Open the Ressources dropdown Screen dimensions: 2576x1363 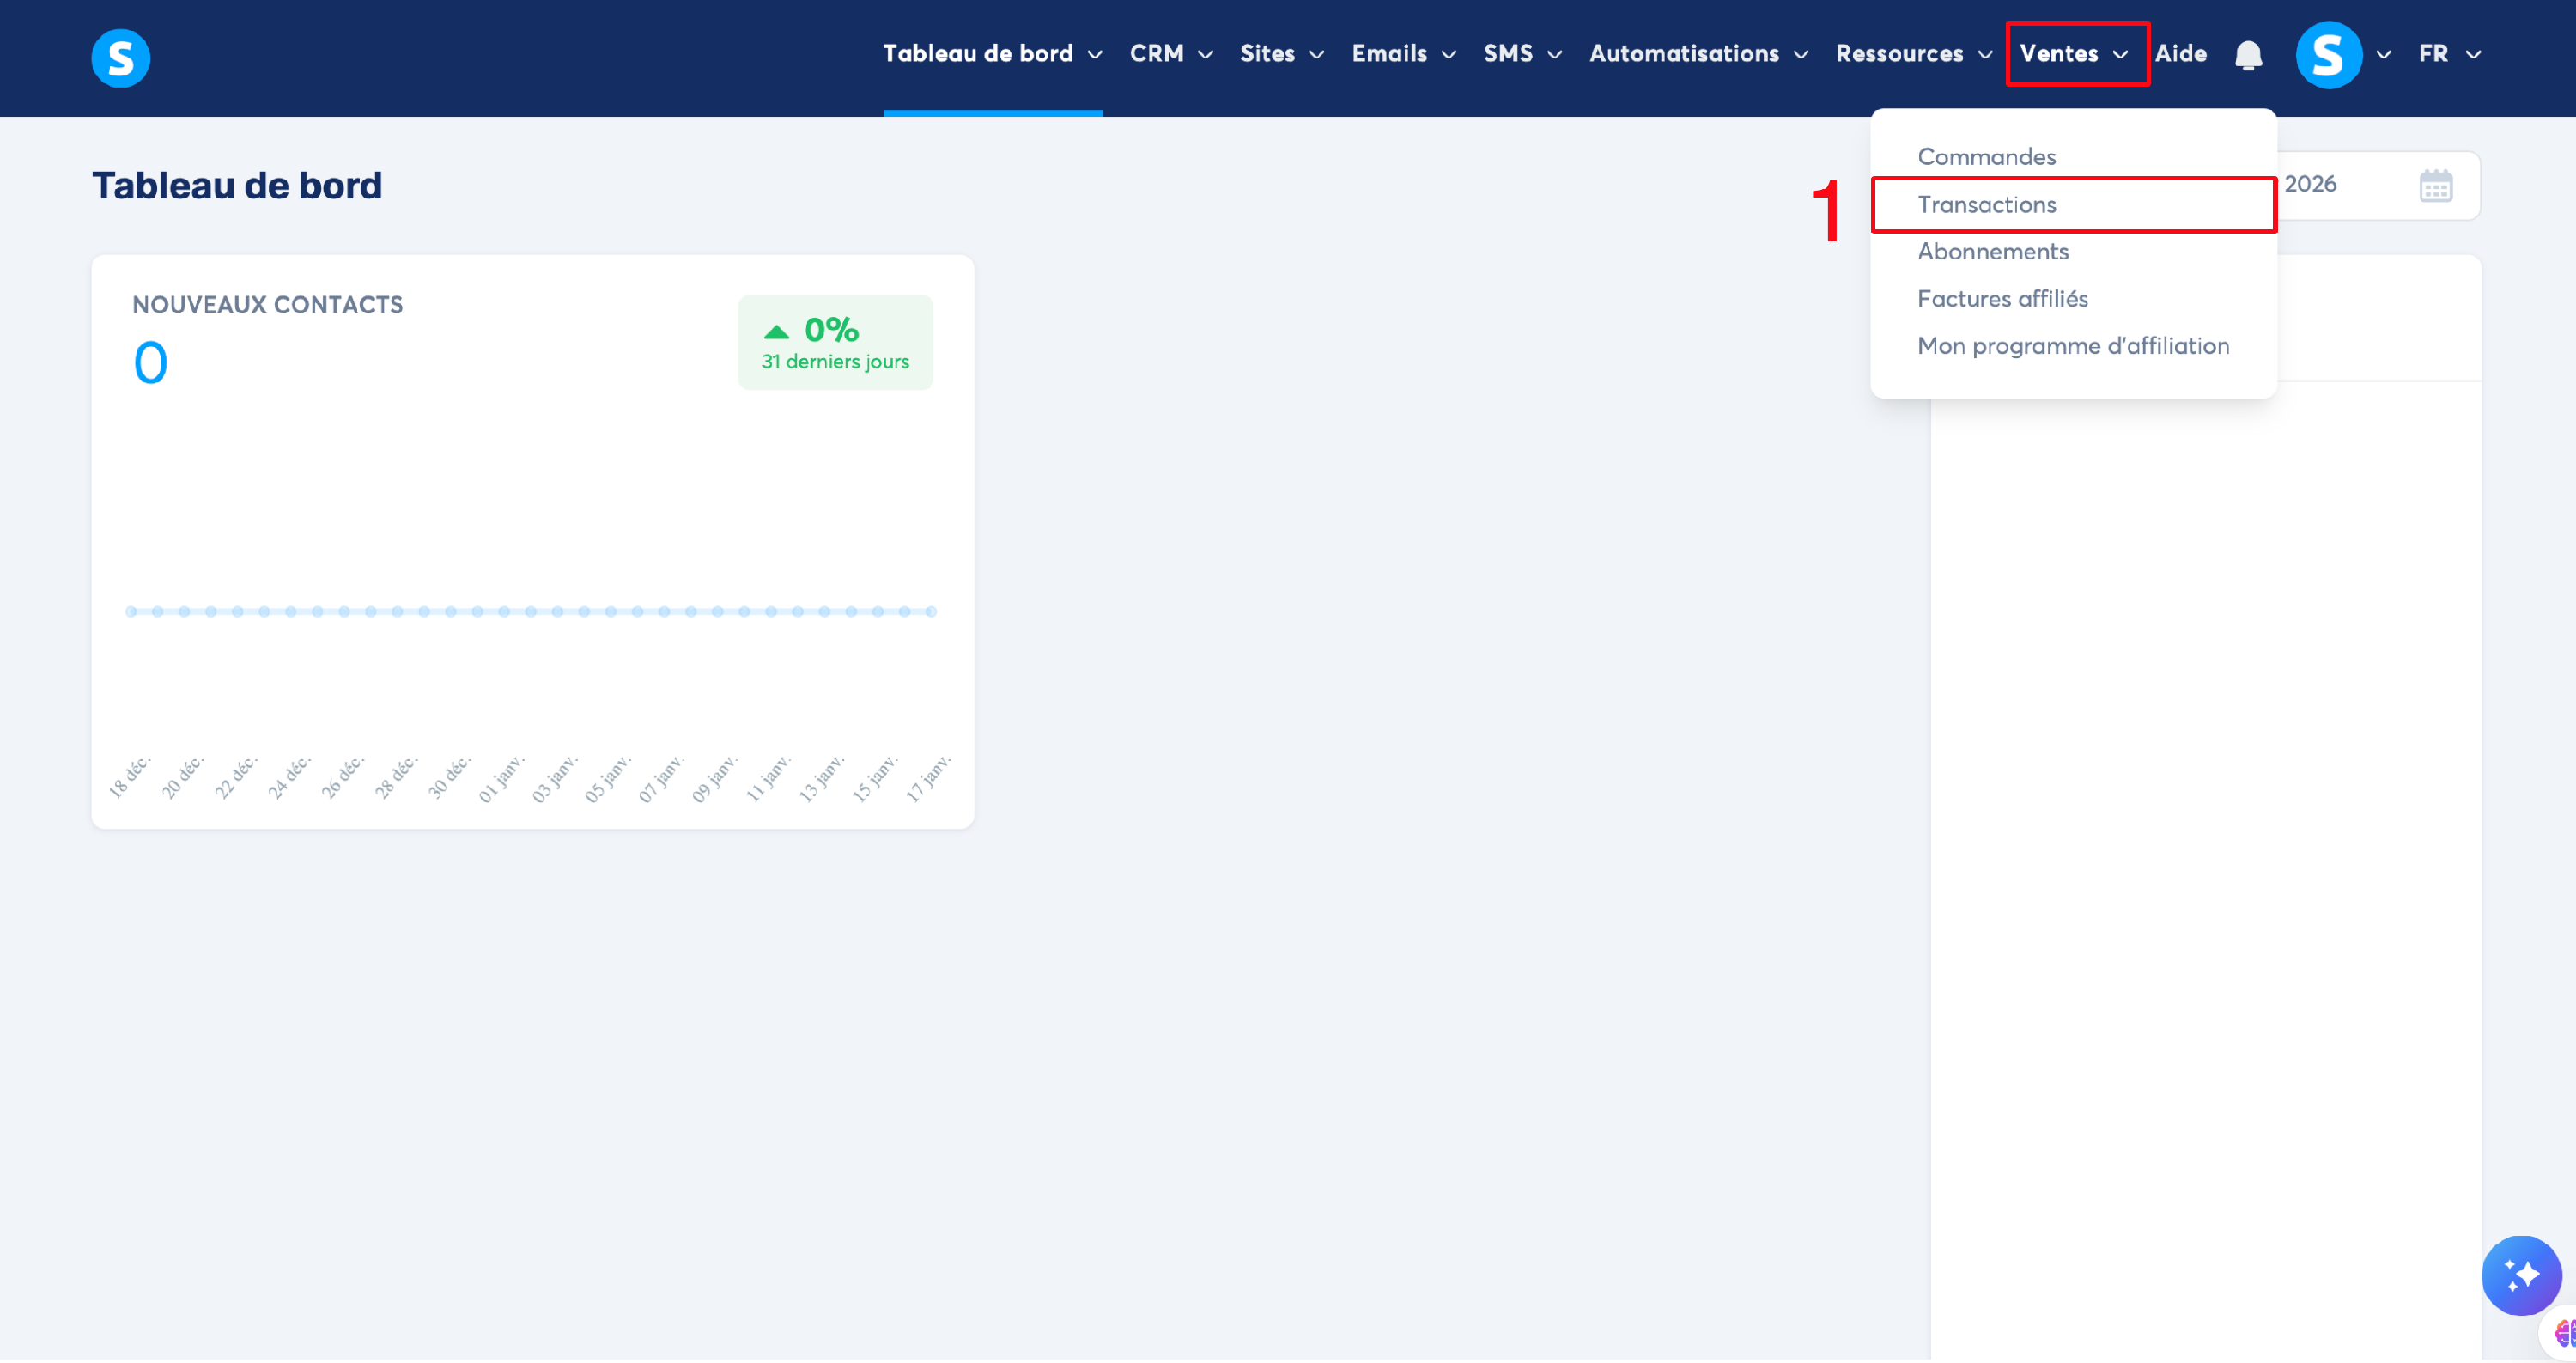point(1913,54)
